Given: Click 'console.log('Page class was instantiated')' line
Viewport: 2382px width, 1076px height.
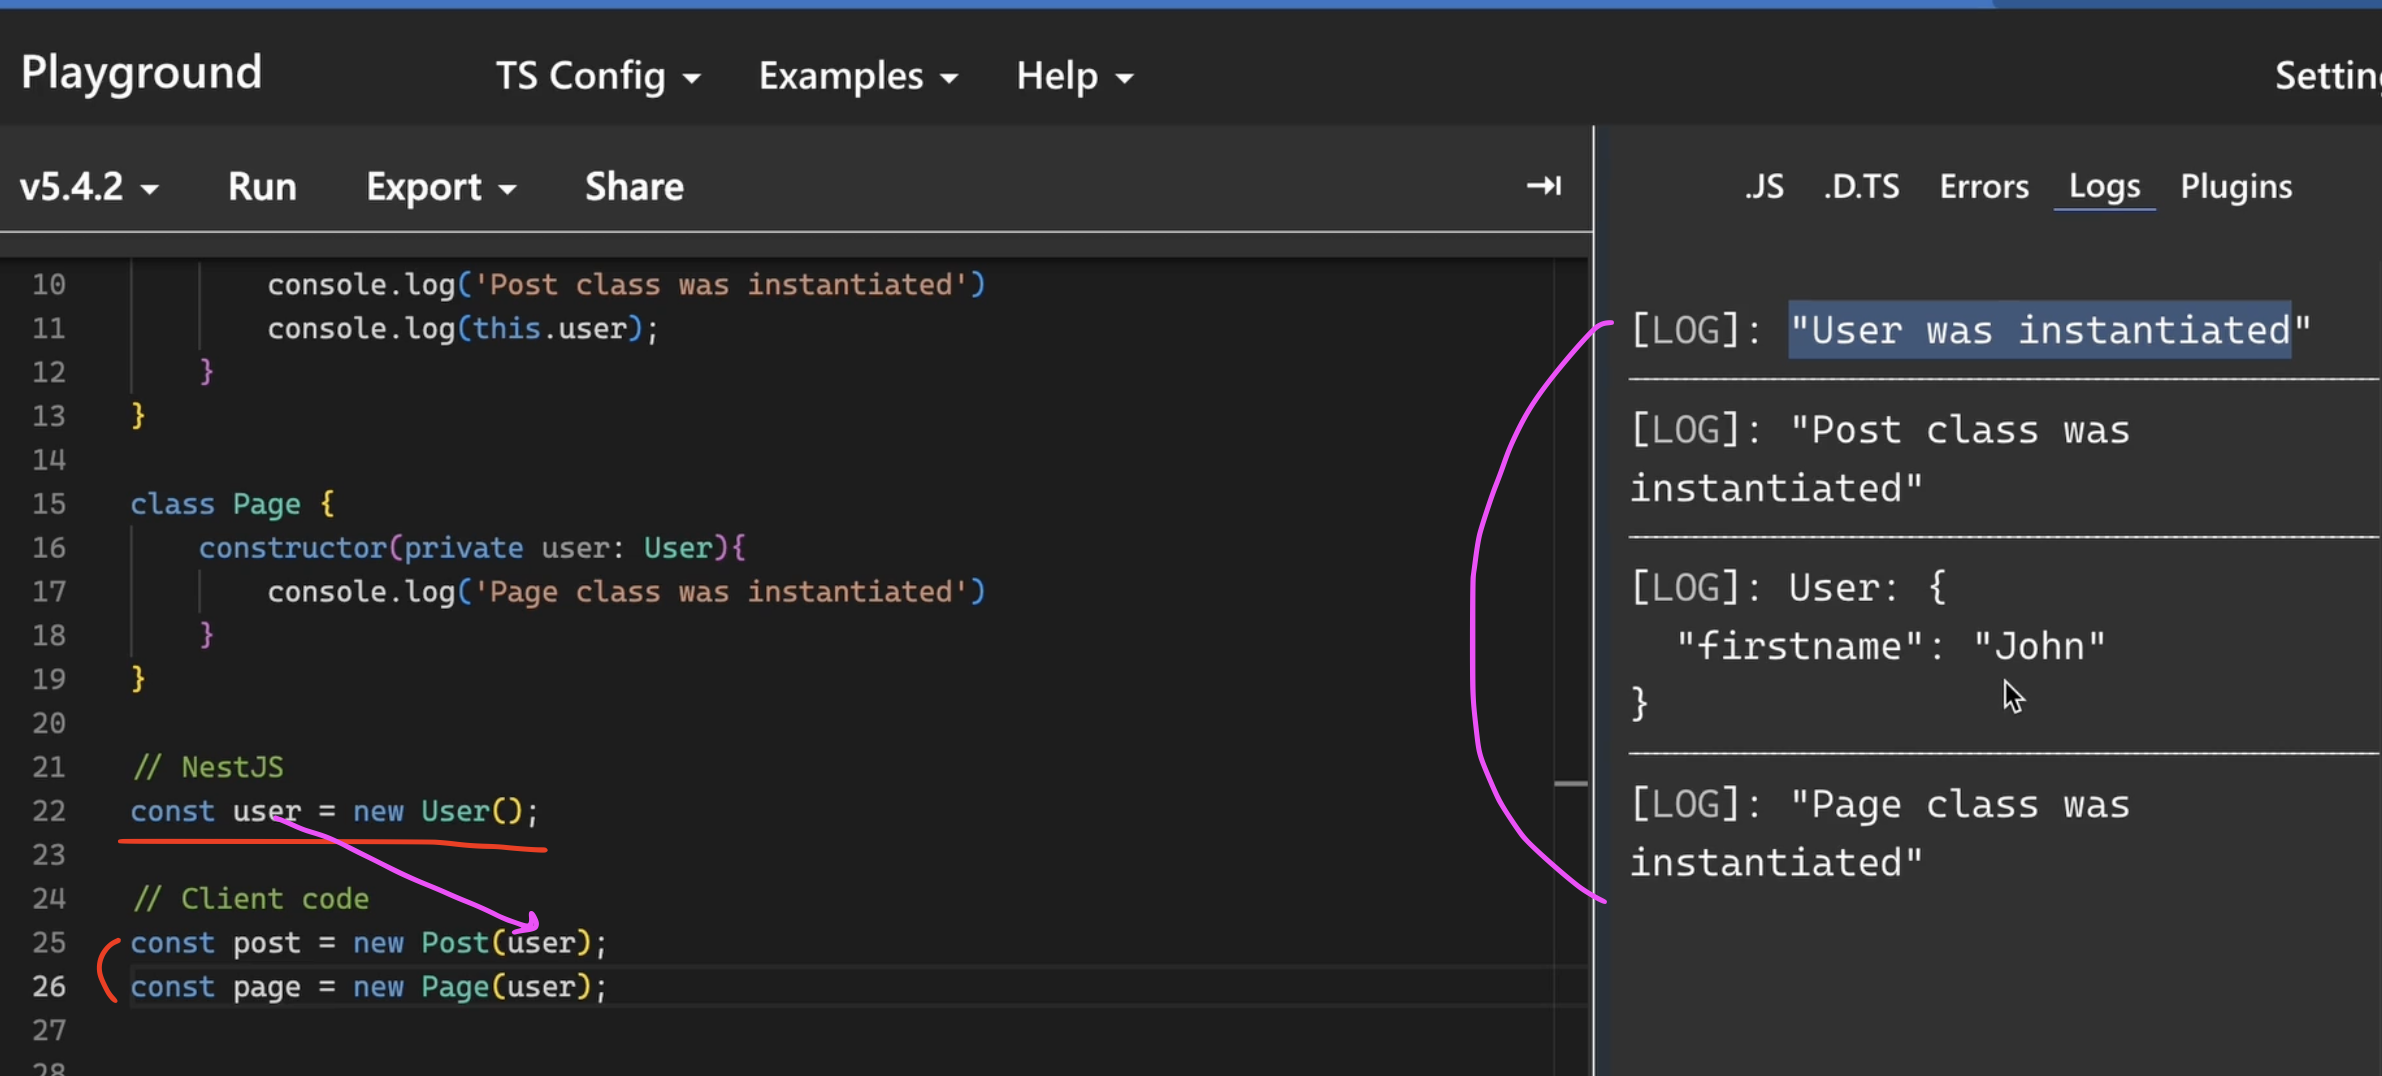Looking at the screenshot, I should click(626, 591).
